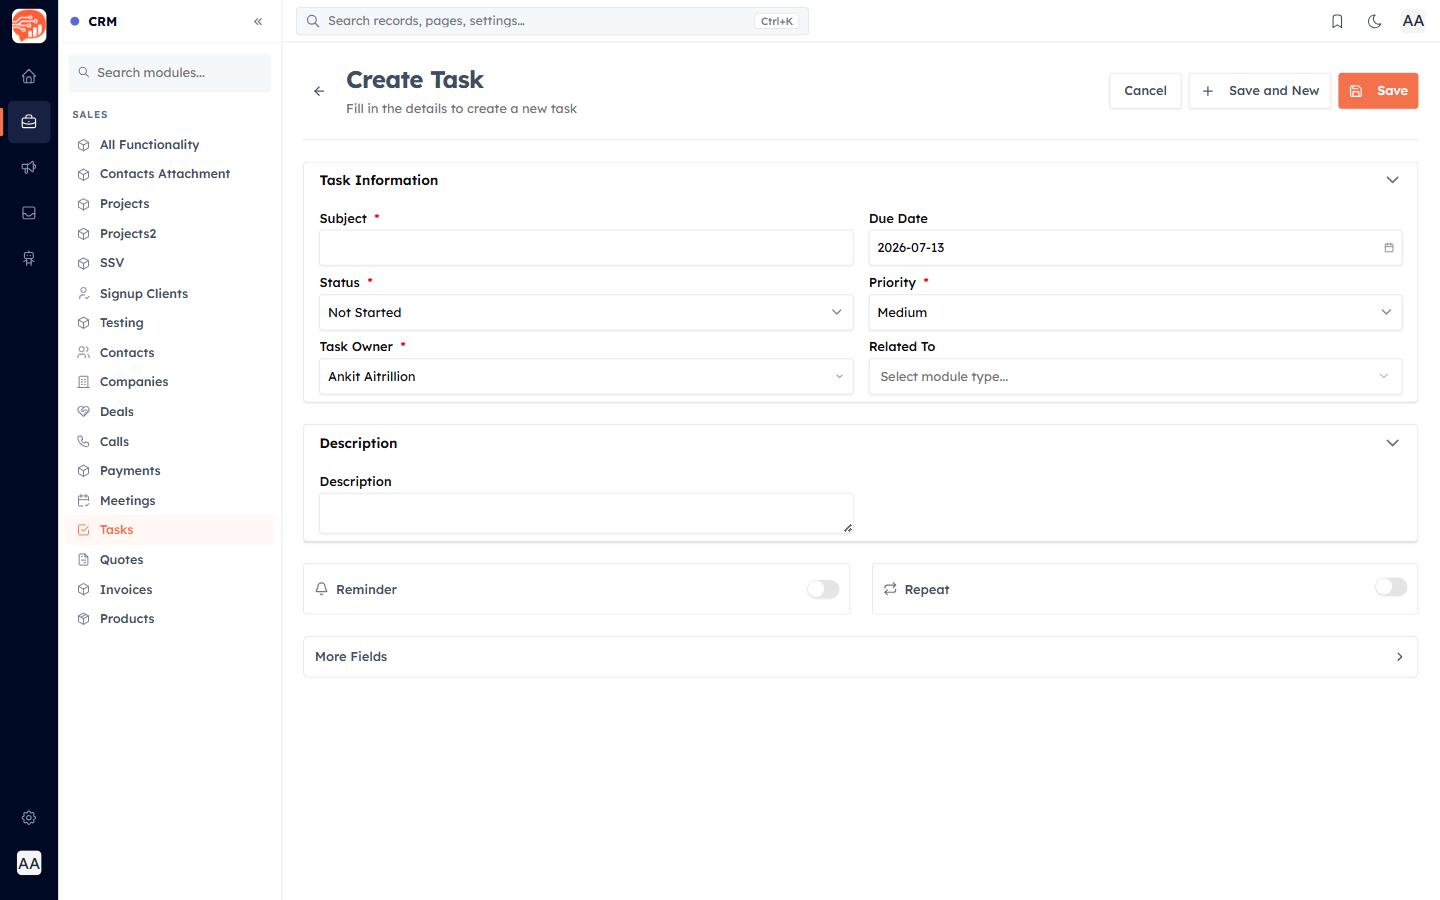Click the Cancel button
Screen dimensions: 1440x900
click(x=1145, y=91)
